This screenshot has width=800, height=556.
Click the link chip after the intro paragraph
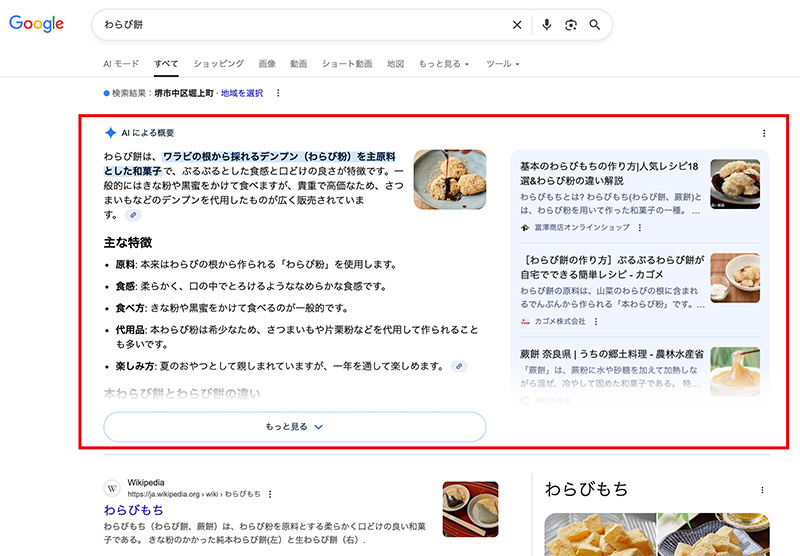pyautogui.click(x=133, y=215)
